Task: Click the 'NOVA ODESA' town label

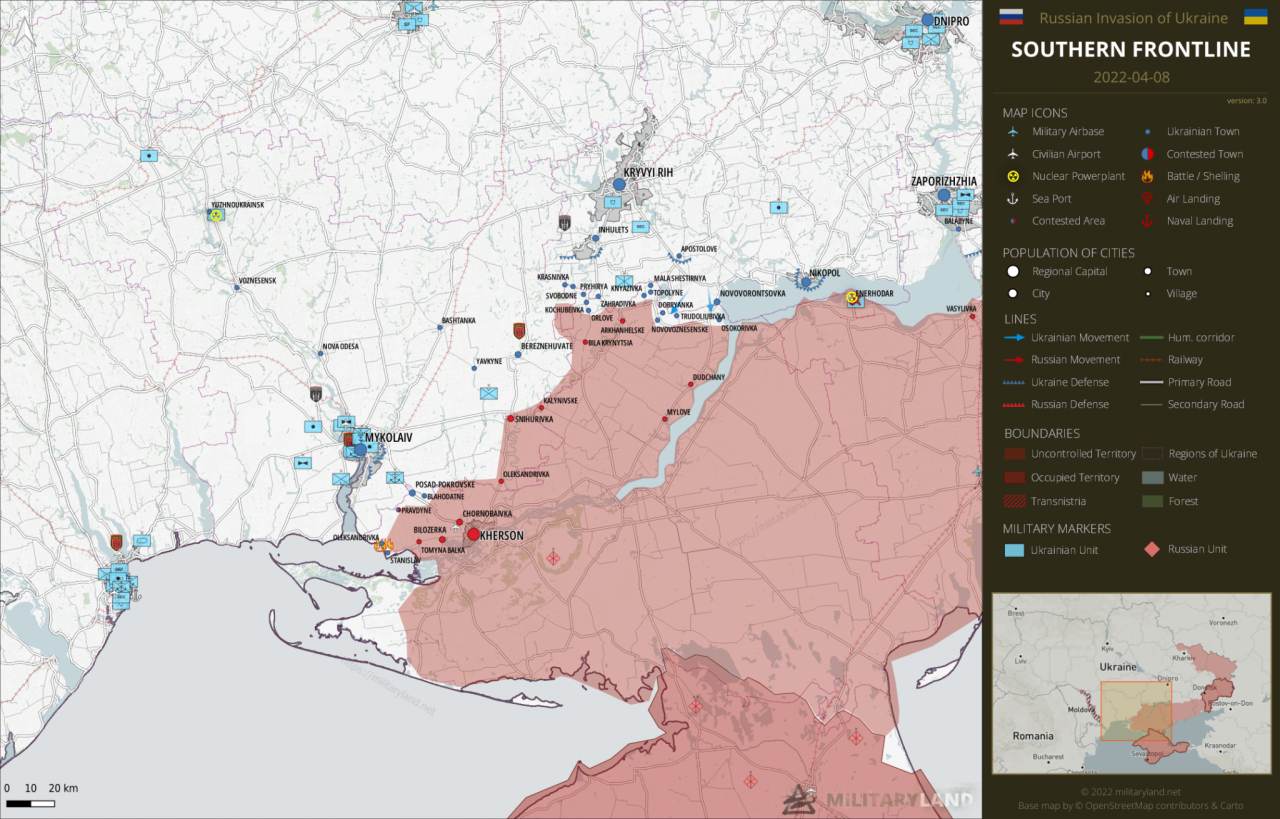Action: coord(340,346)
